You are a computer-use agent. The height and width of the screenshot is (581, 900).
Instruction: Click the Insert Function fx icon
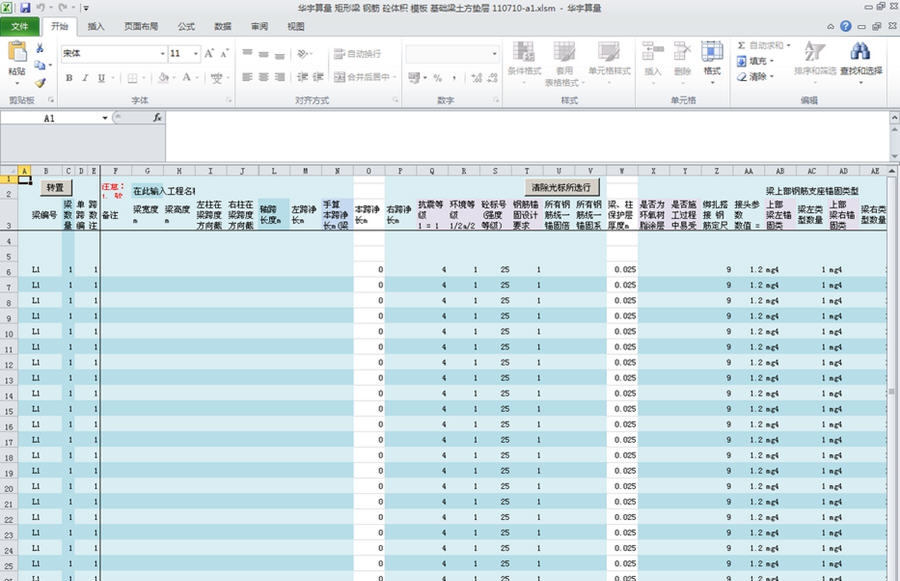point(157,117)
